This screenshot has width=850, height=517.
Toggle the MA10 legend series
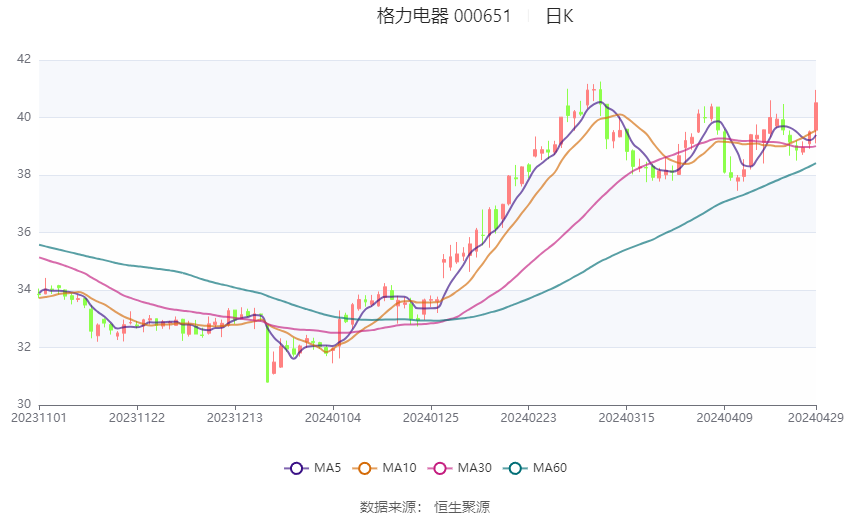pyautogui.click(x=384, y=468)
